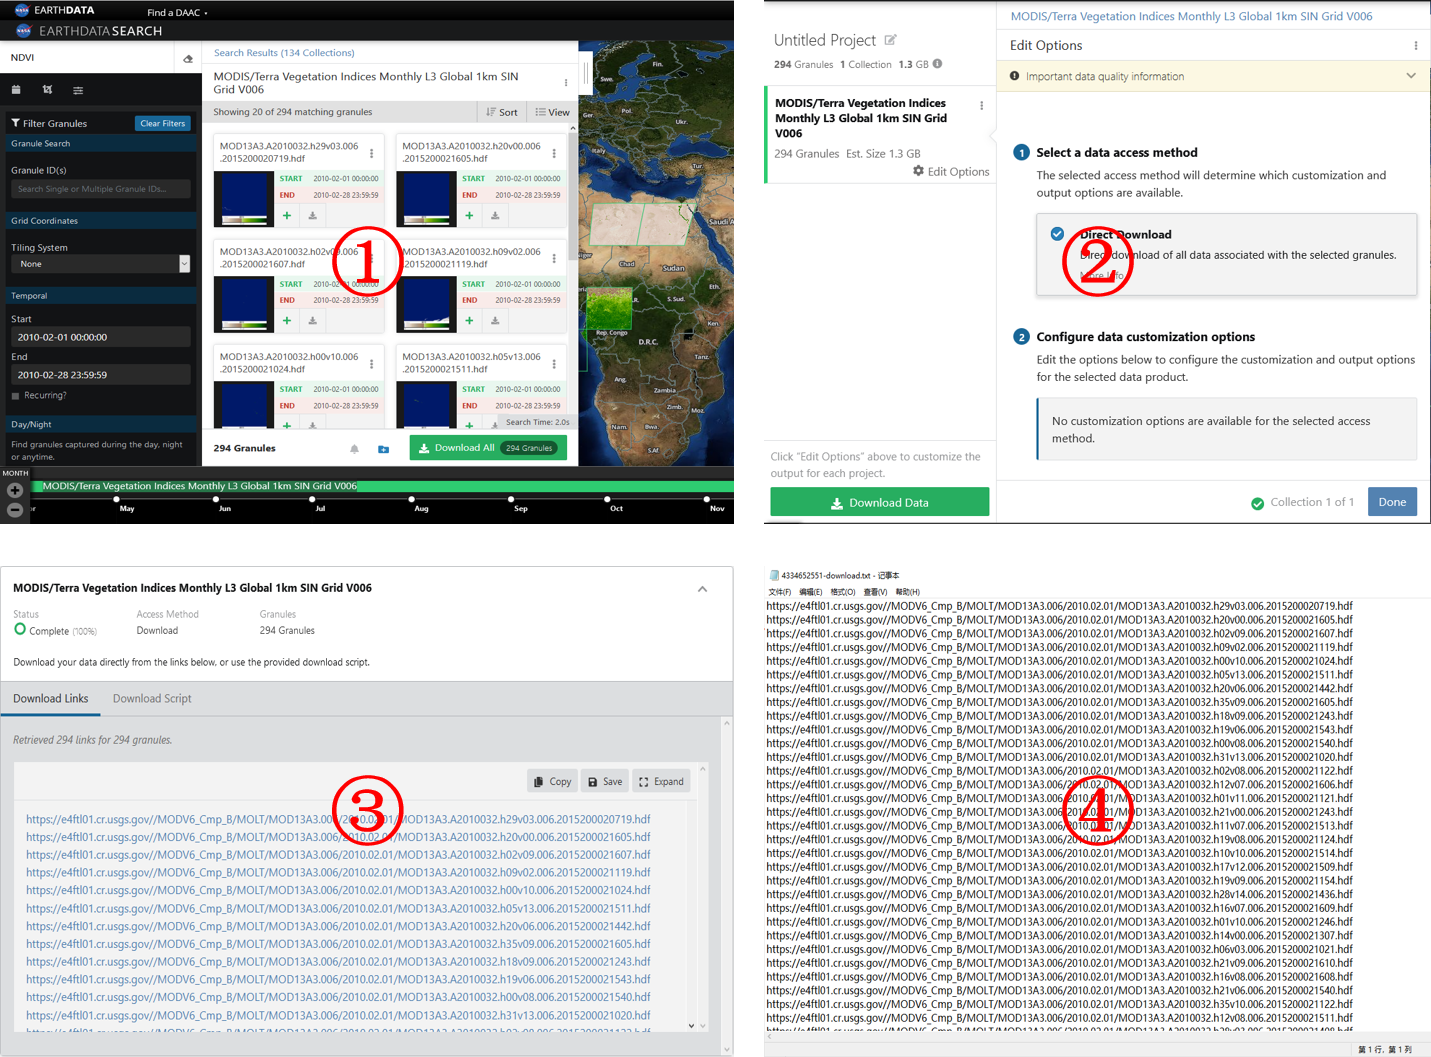Open Edit Options panel three-dot menu
This screenshot has width=1431, height=1057.
(x=1415, y=46)
